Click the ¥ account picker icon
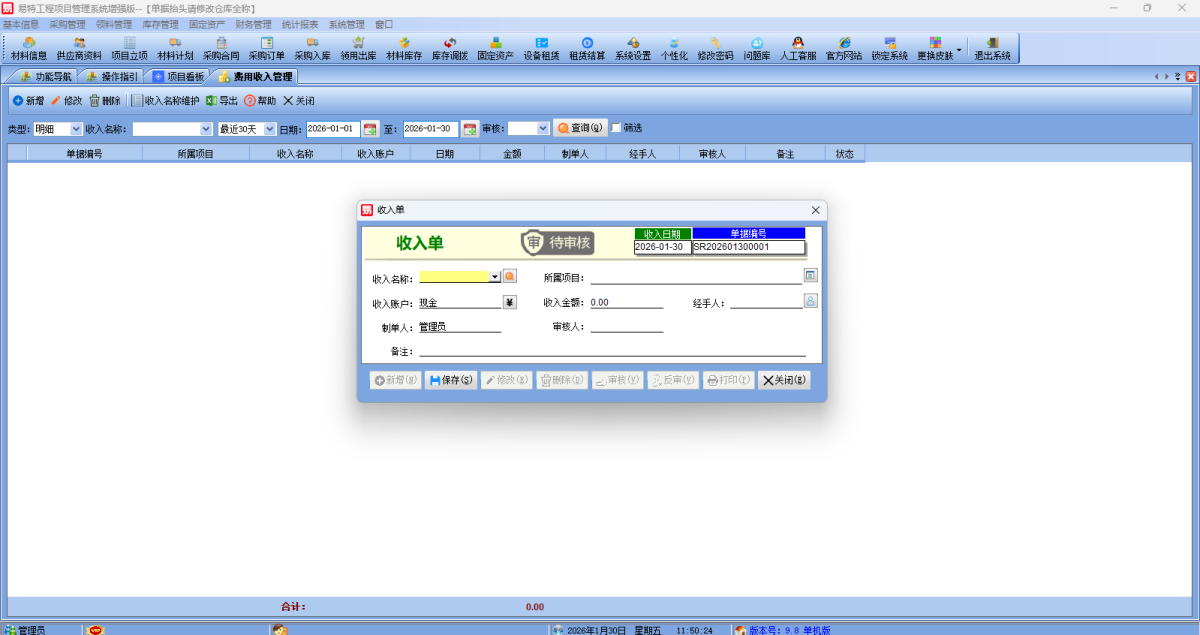1200x635 pixels. pos(510,302)
